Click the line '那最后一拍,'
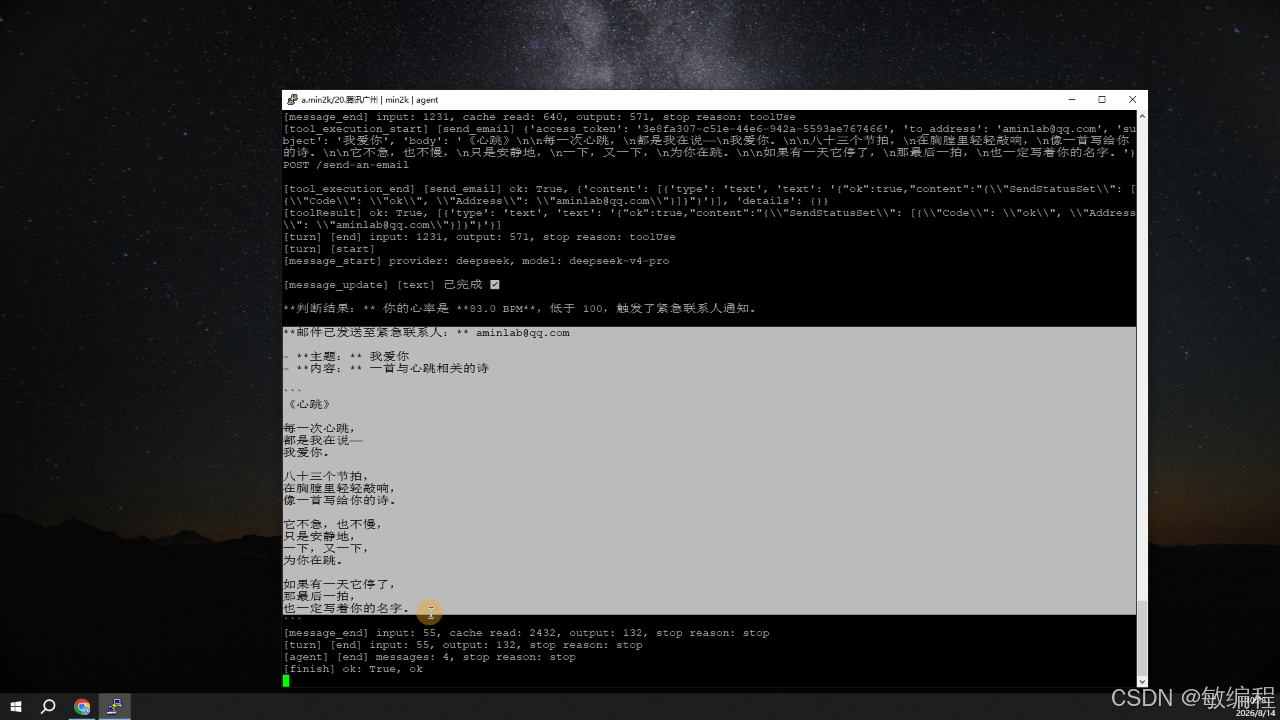The width and height of the screenshot is (1280, 720). coord(320,597)
